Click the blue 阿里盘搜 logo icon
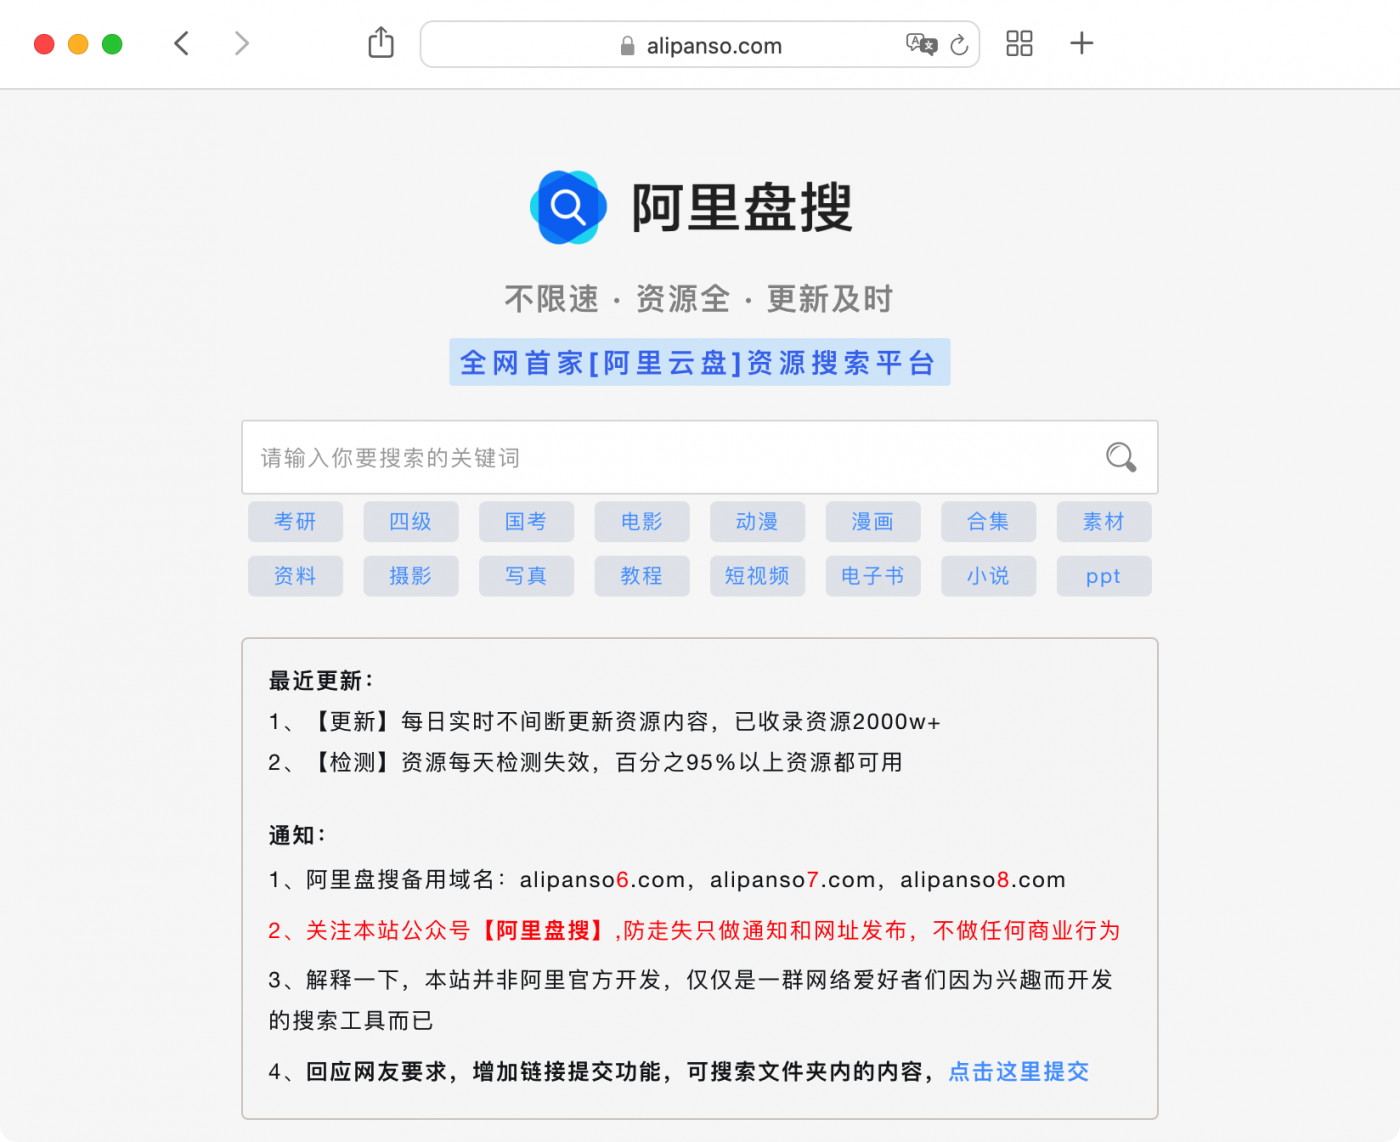The height and width of the screenshot is (1142, 1400). [568, 207]
